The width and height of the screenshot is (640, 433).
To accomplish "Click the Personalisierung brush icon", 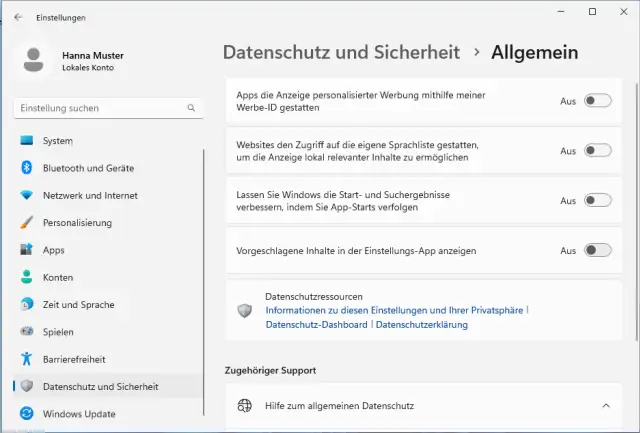I will tap(27, 223).
